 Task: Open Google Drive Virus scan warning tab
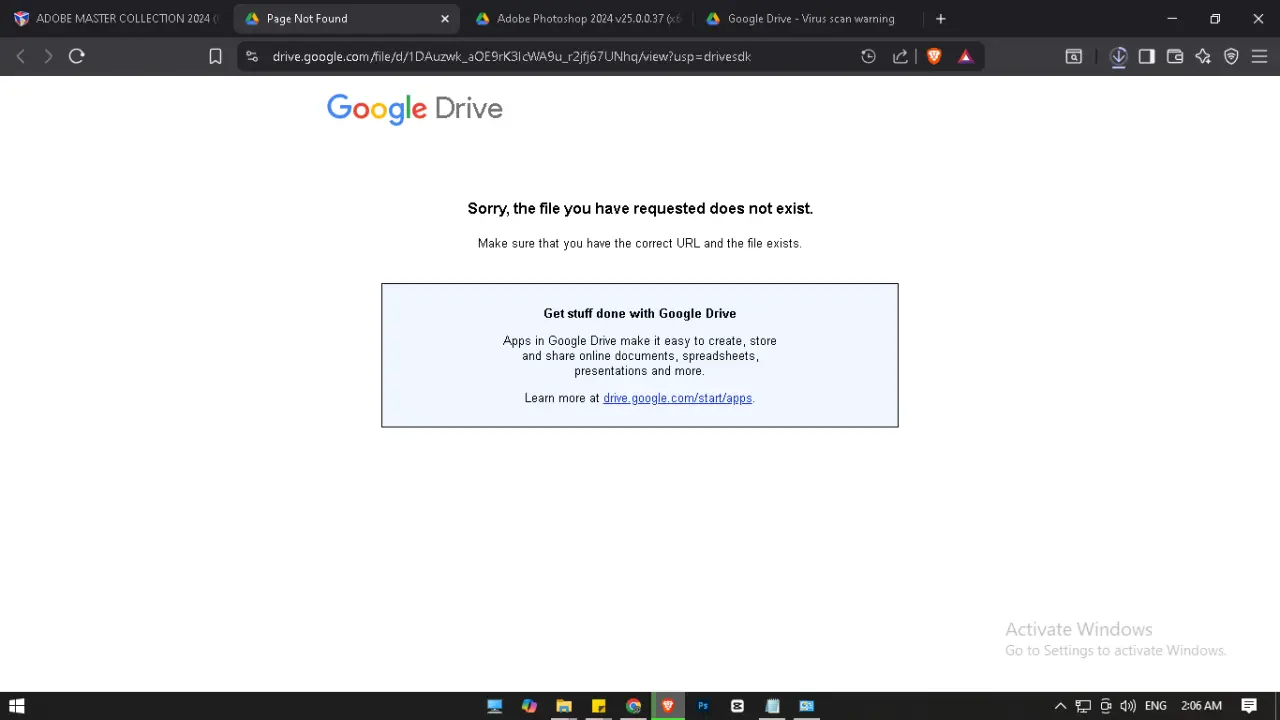[x=807, y=19]
